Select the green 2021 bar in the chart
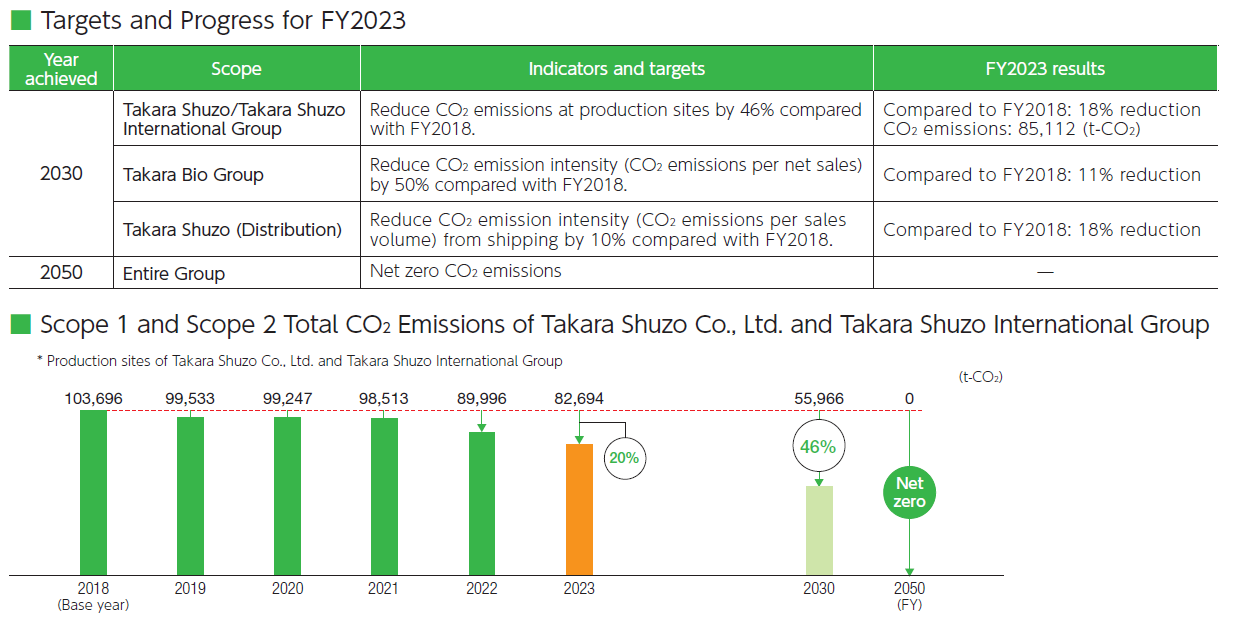The height and width of the screenshot is (621, 1237). [384, 497]
